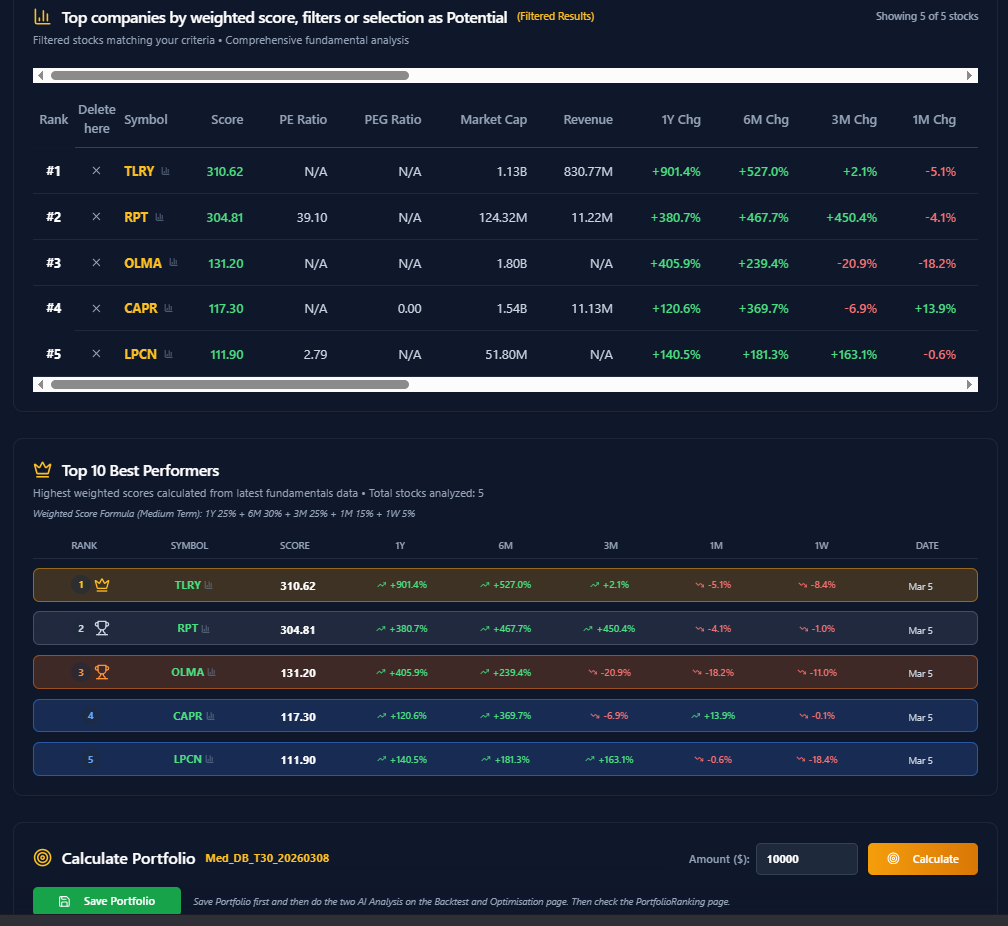The image size is (1008, 926).
Task: Remove LPCN row with its X icon
Action: tap(96, 354)
